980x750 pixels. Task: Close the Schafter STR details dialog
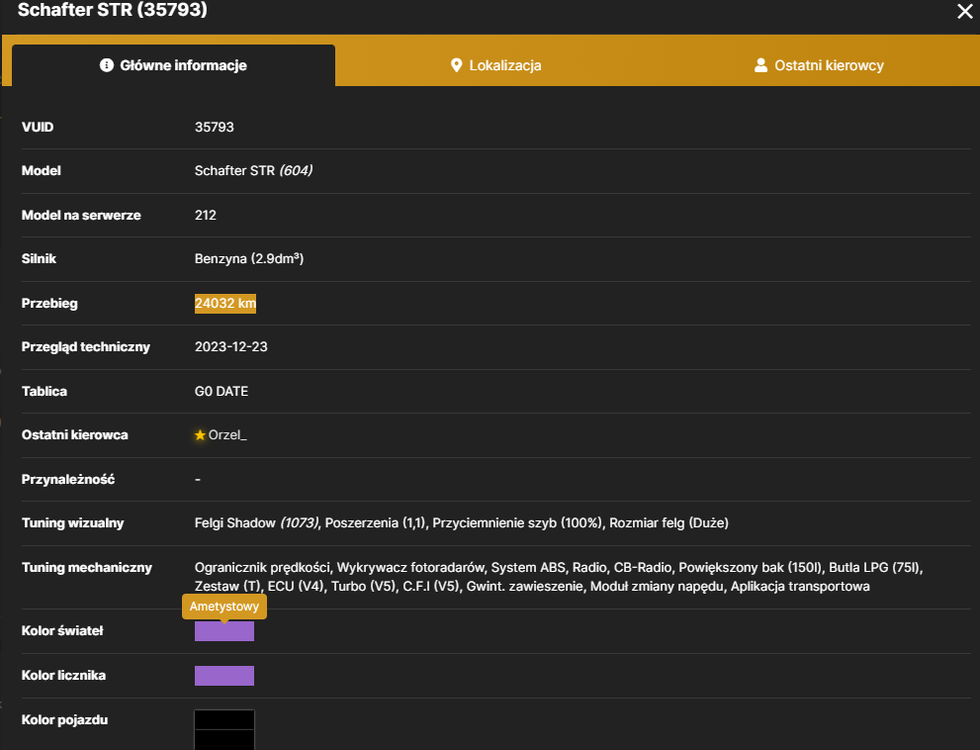[964, 11]
